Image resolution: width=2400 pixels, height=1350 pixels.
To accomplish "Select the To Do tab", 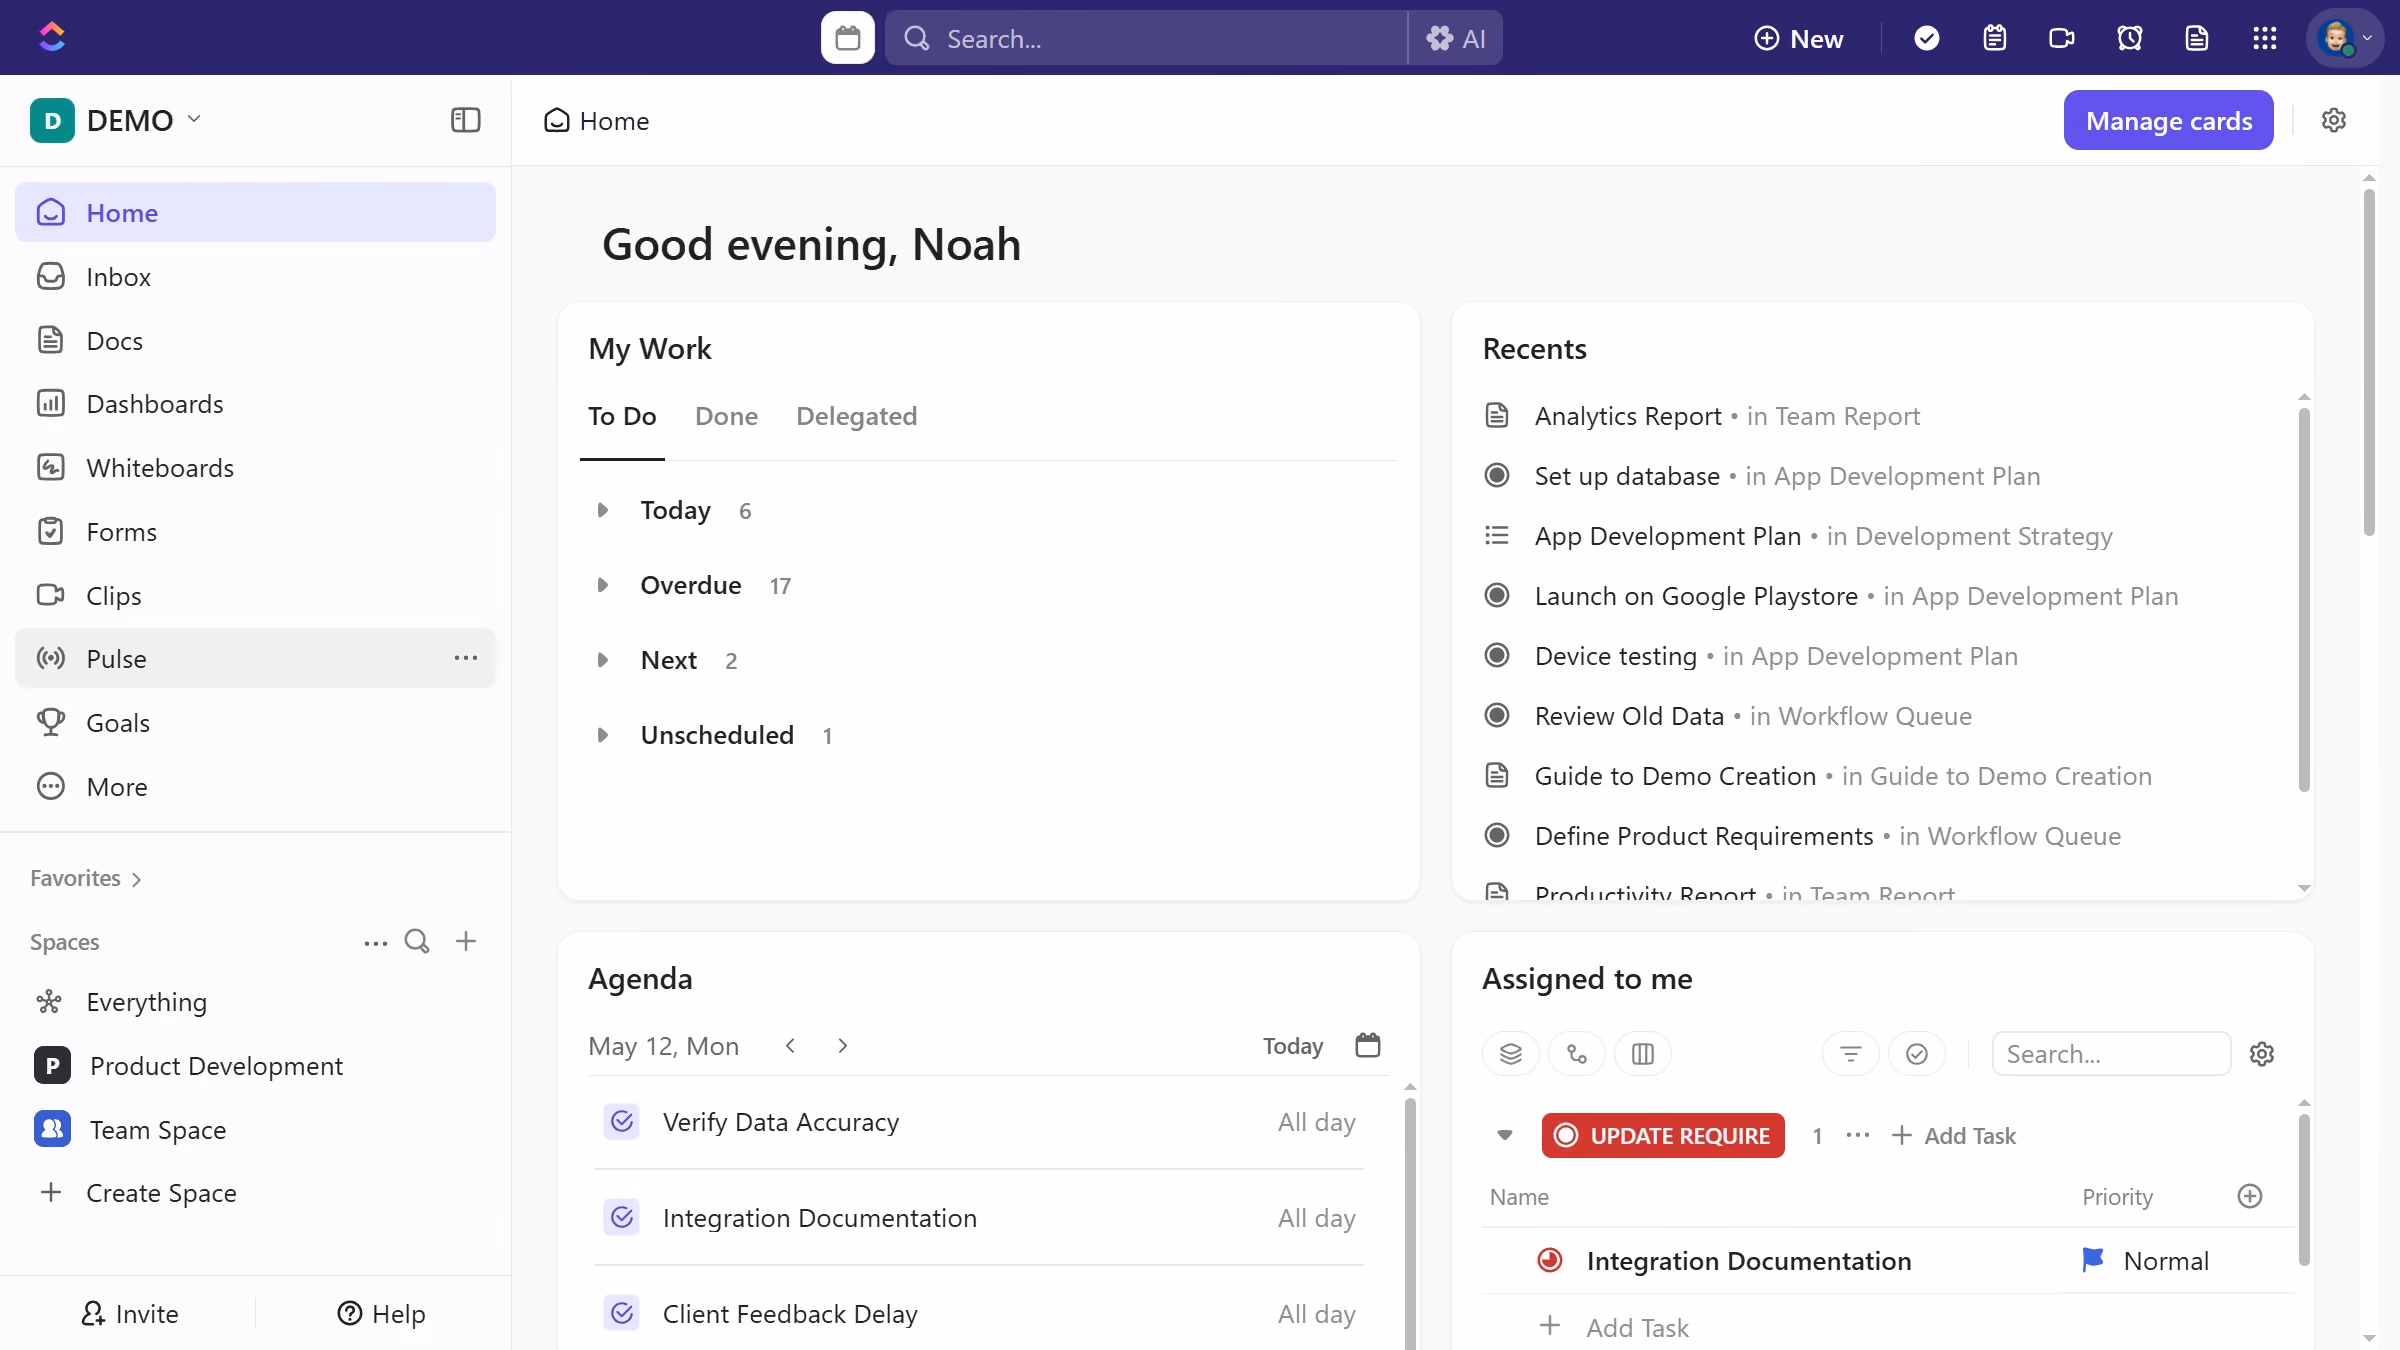I will [x=622, y=416].
